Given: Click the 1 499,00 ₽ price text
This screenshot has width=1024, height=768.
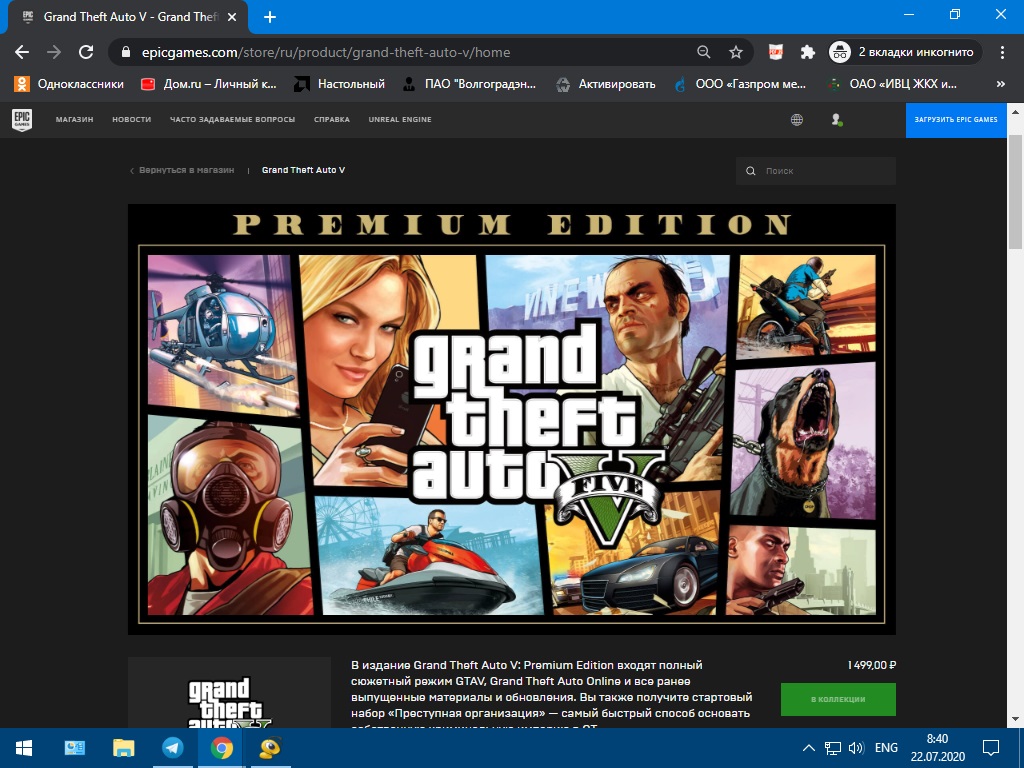Looking at the screenshot, I should (872, 665).
